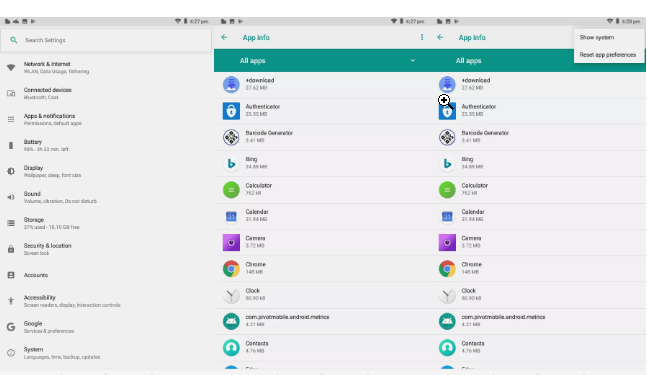
Task: Open Calendar app icon in middle panel
Action: [231, 216]
